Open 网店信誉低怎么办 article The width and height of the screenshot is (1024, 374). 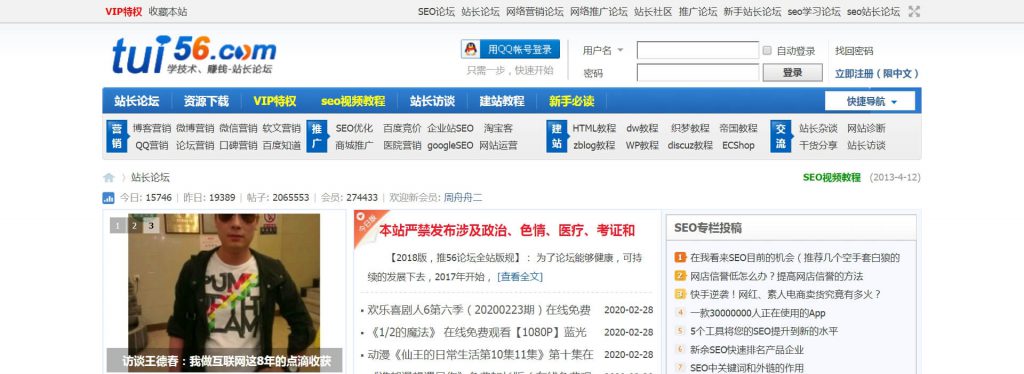click(x=776, y=276)
